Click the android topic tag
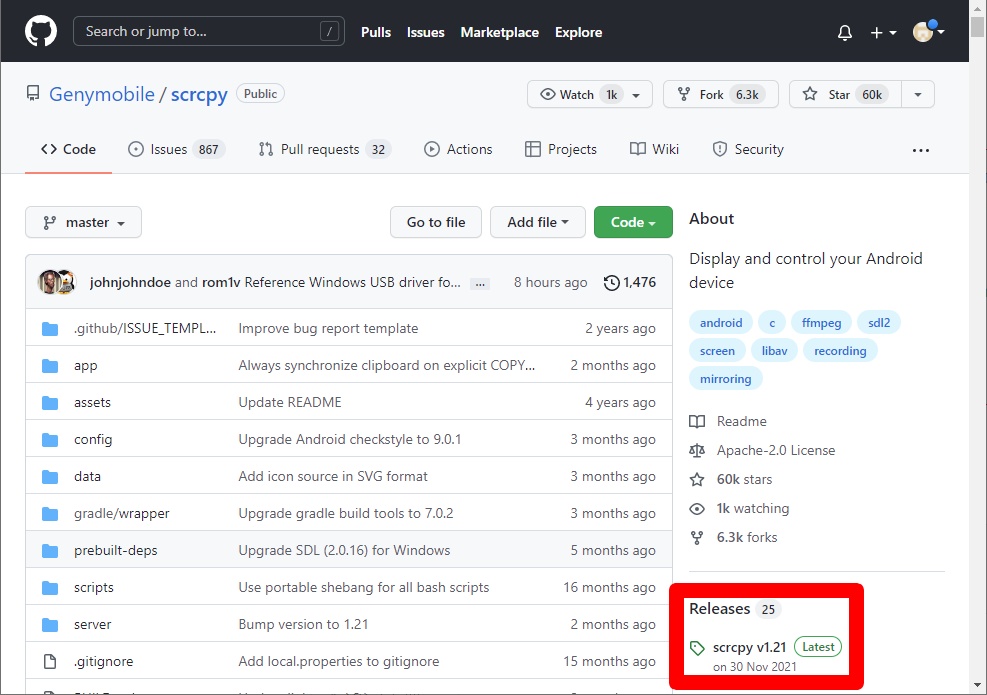The width and height of the screenshot is (987, 695). point(721,323)
